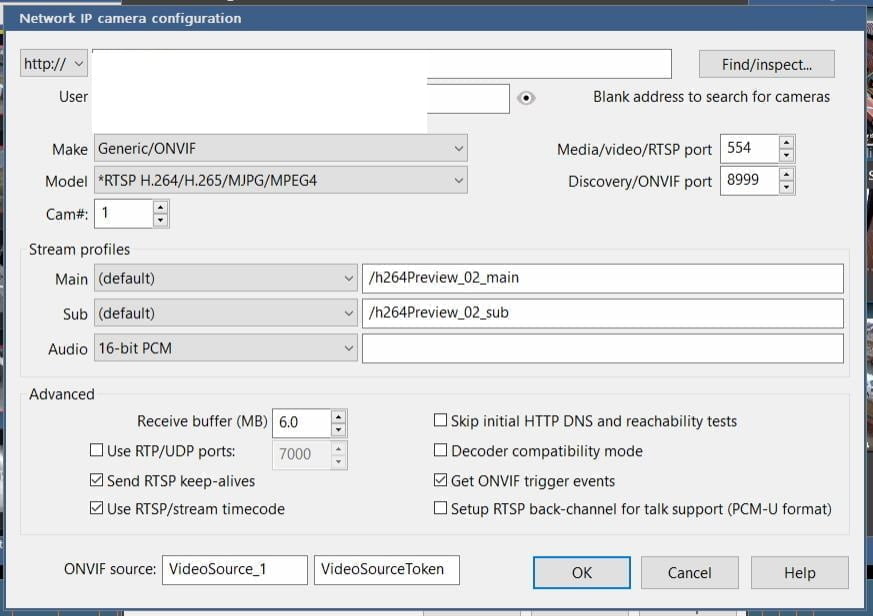Expand the Make Generic/ONVIF dropdown

pyautogui.click(x=281, y=149)
